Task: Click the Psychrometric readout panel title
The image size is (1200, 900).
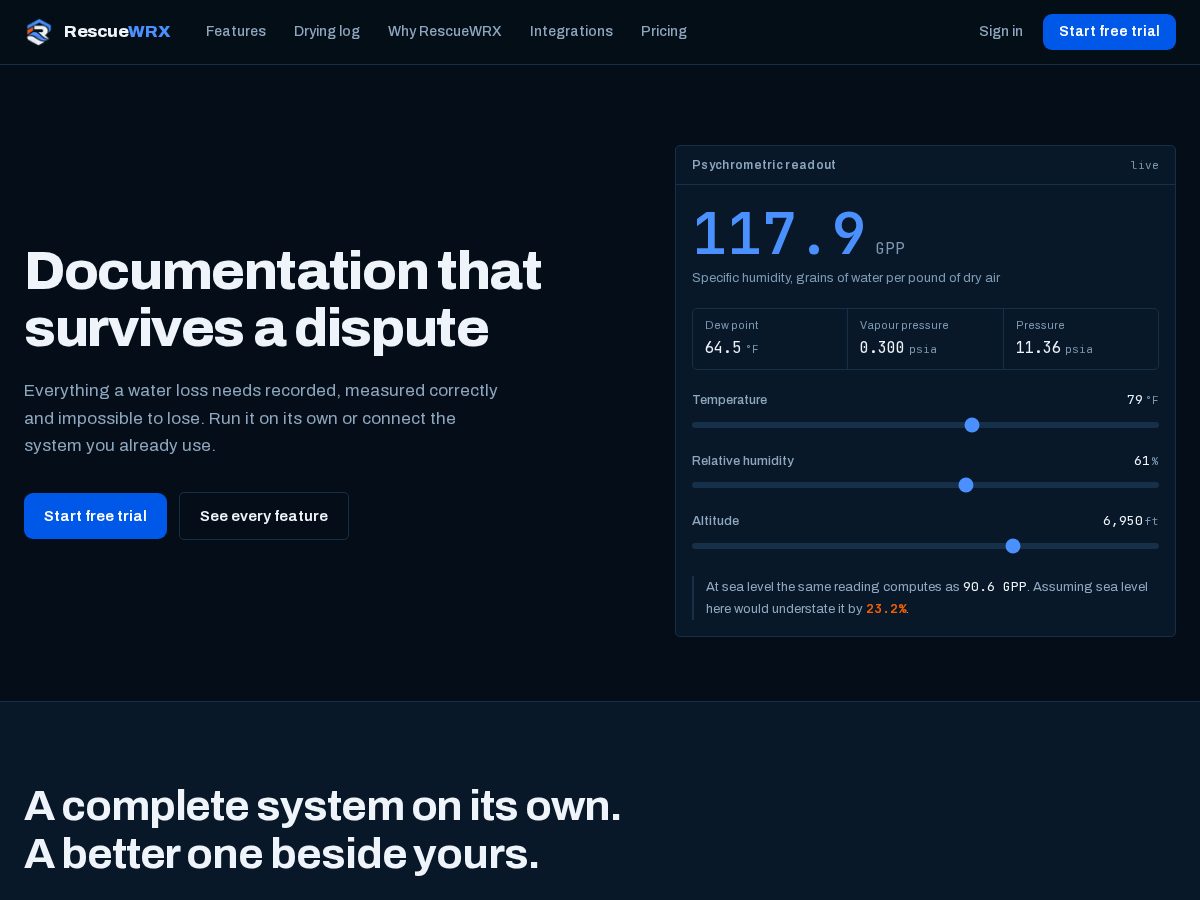Action: pos(764,165)
